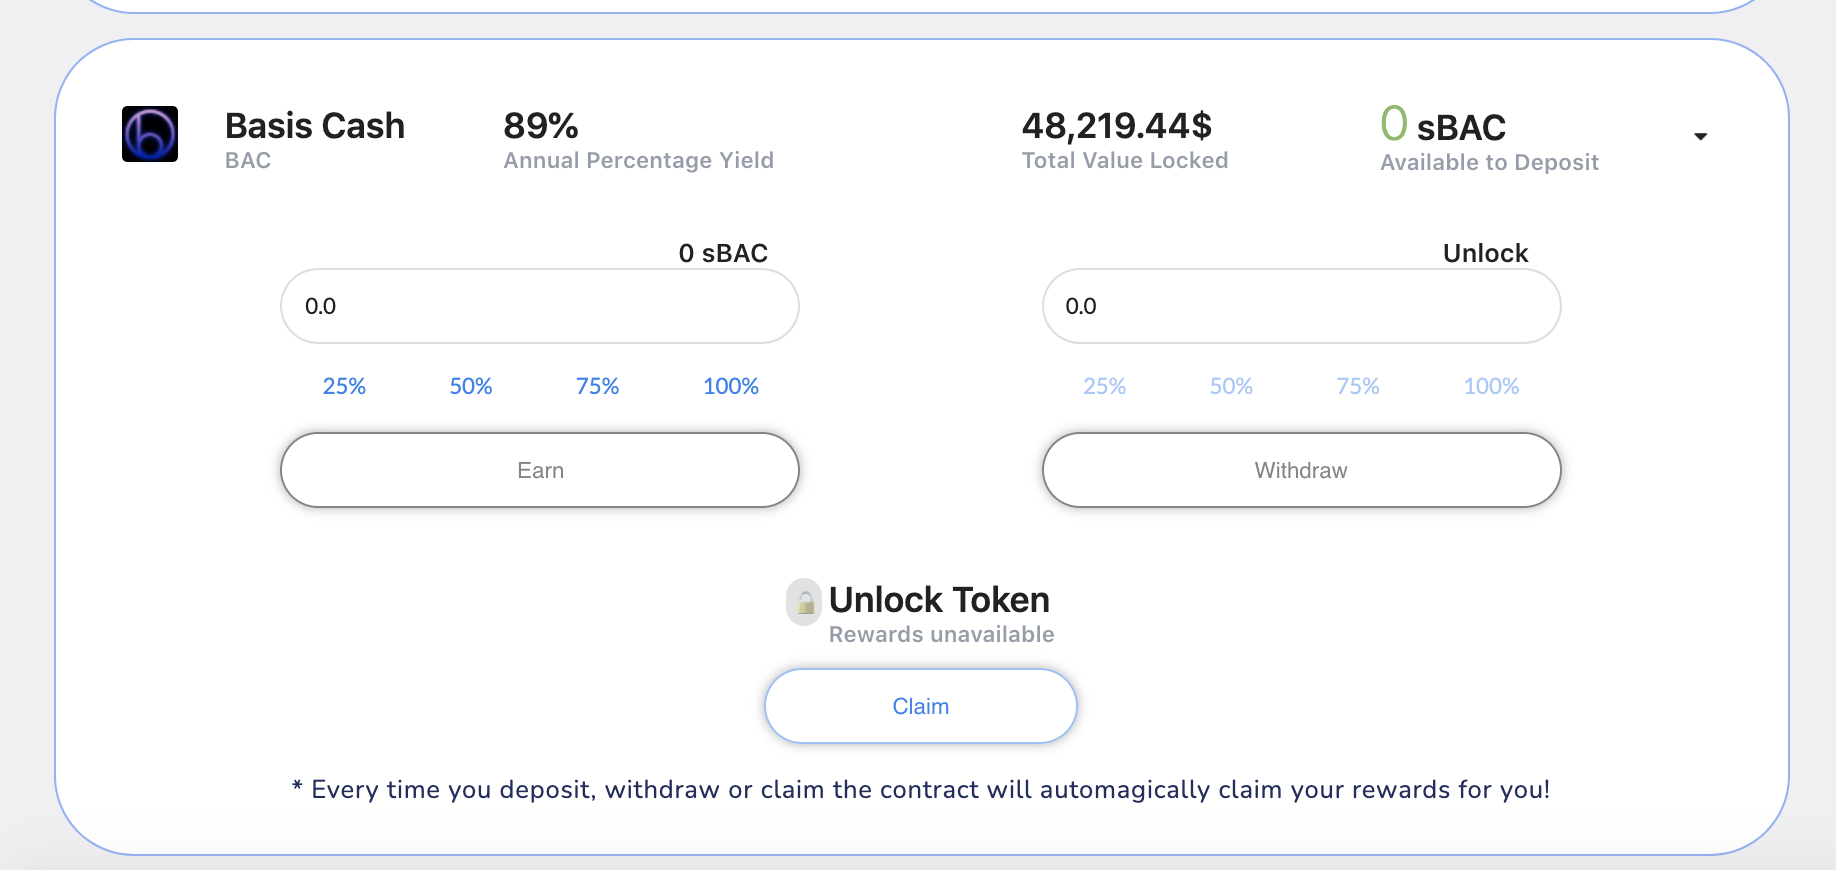Click the deposit amount input field
Image resolution: width=1836 pixels, height=870 pixels.
pyautogui.click(x=539, y=306)
